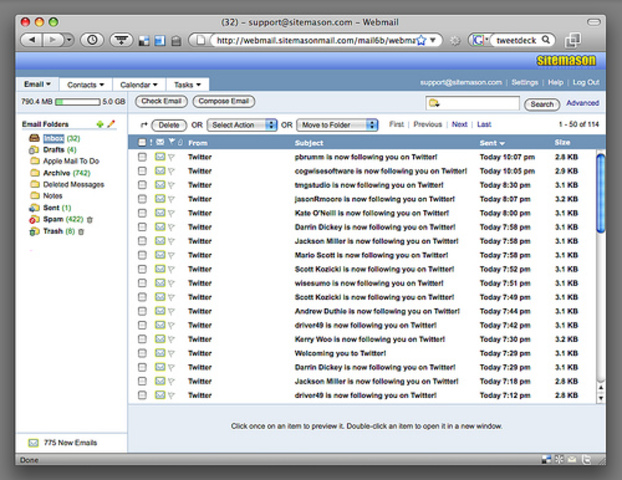Open the Advanced search link
Viewport: 622px width, 480px height.
click(x=582, y=103)
